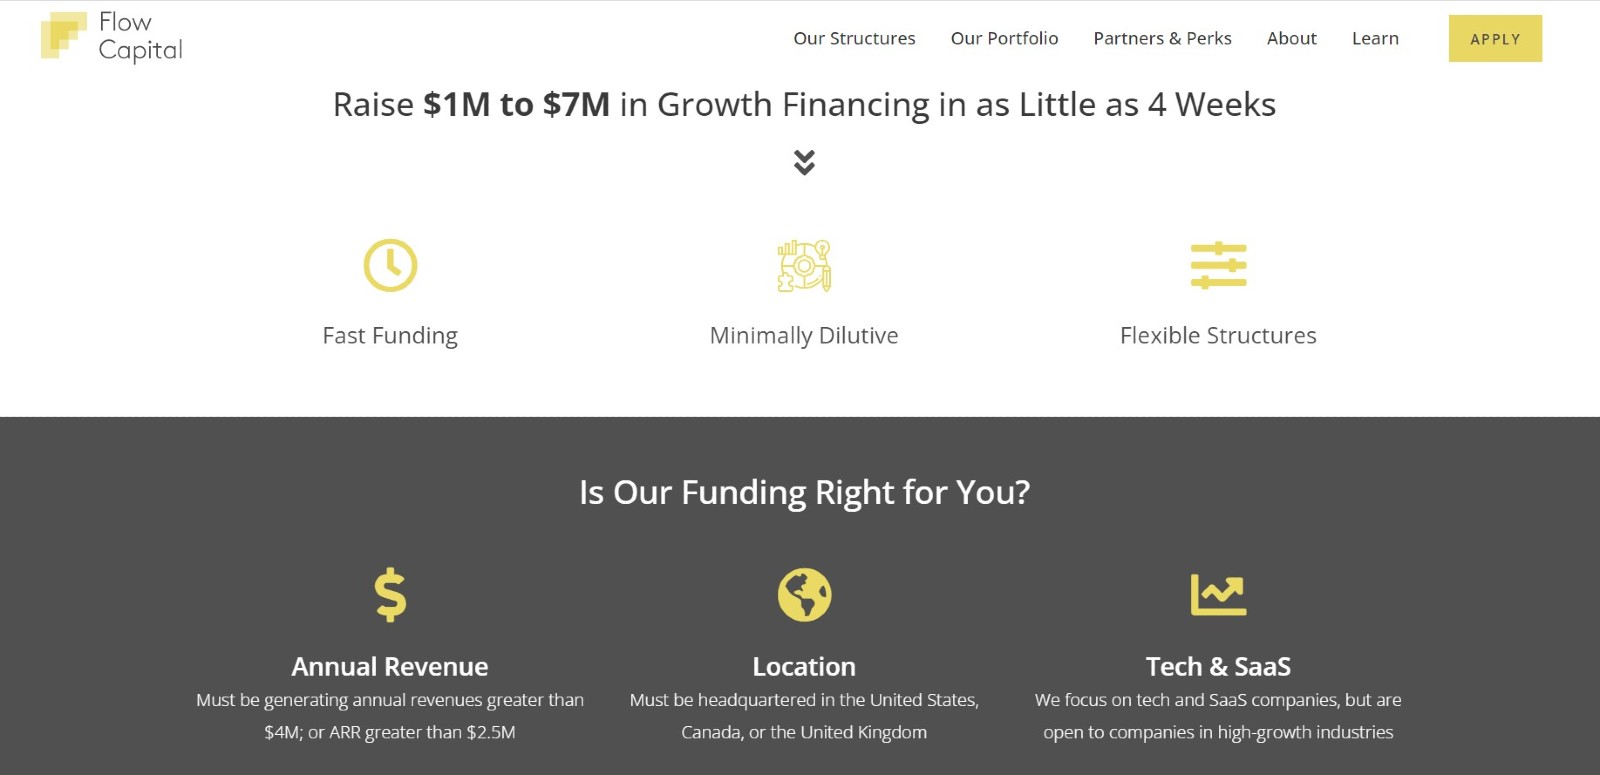Screen dimensions: 1600x775
Task: Click the Annual Revenue heading
Action: [390, 666]
